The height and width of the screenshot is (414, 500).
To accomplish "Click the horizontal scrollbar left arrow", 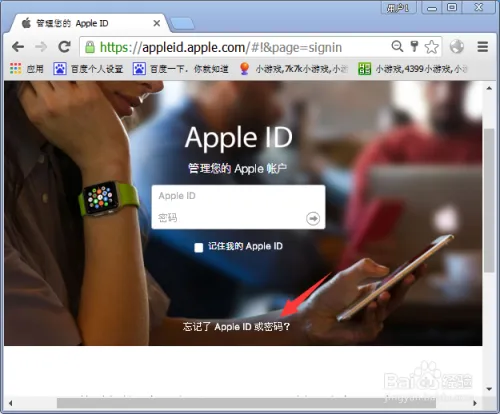I will click(11, 403).
